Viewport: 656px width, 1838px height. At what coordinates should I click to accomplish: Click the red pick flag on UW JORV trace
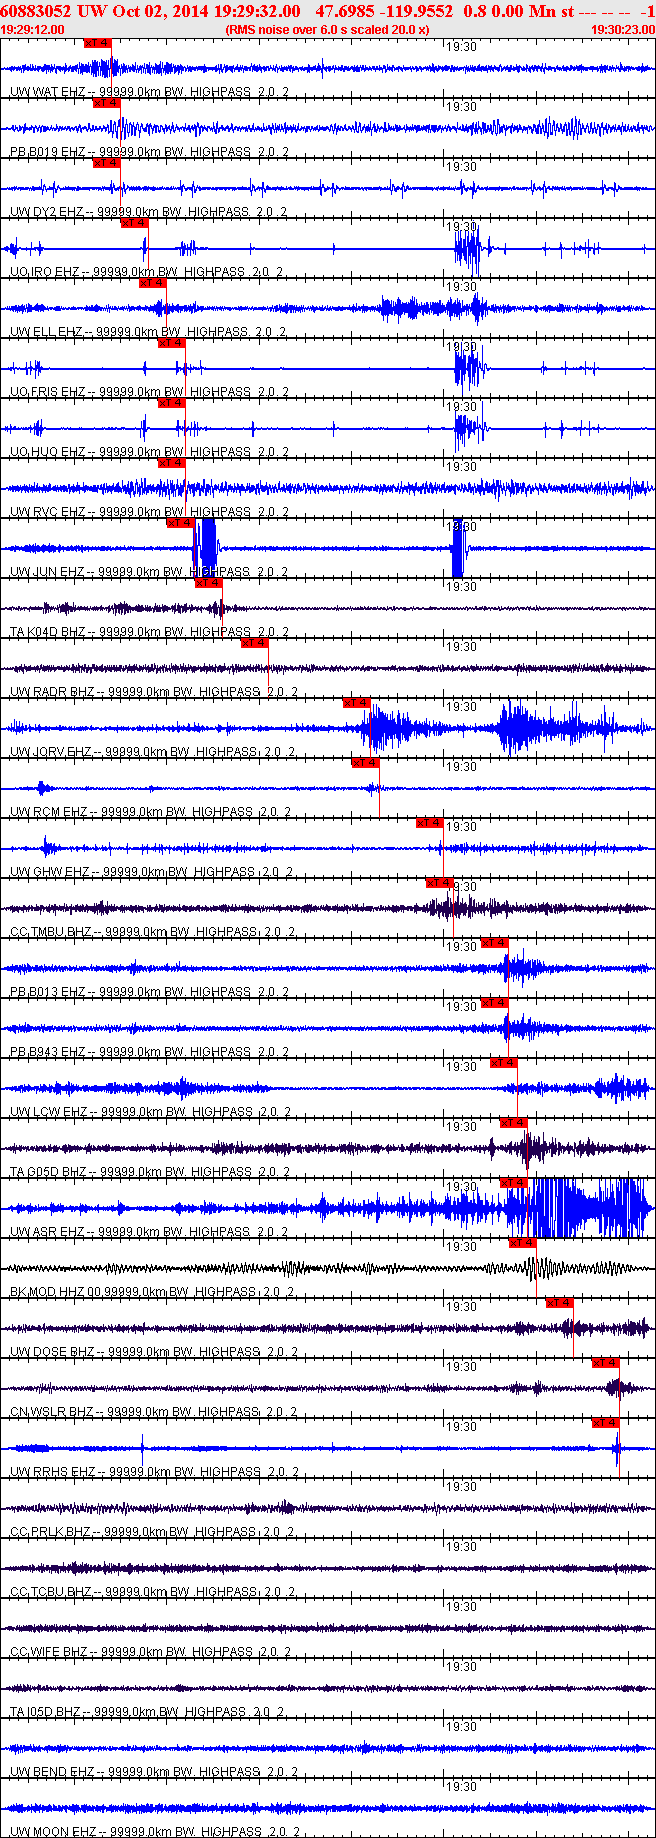click(x=356, y=703)
